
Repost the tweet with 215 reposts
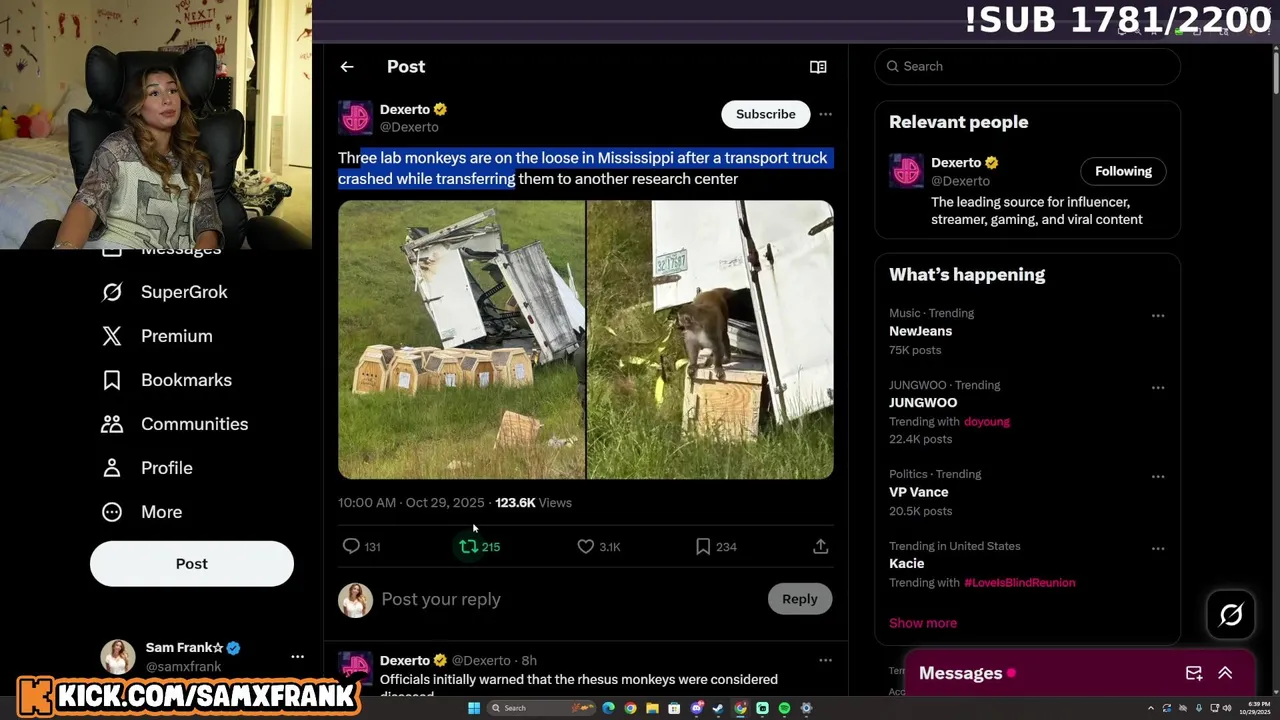tap(479, 546)
